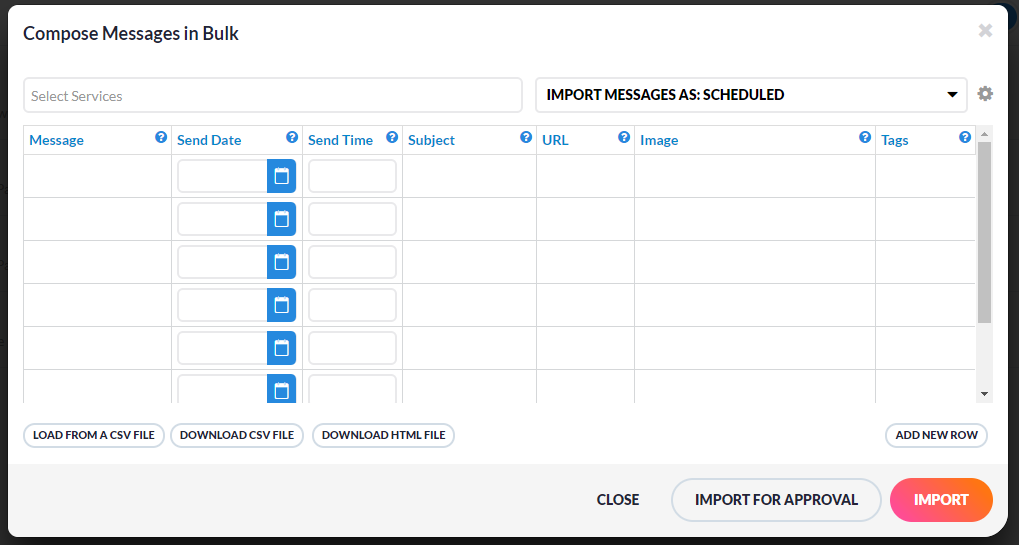
Task: Click the Send Time input in the fifth row
Action: click(352, 348)
